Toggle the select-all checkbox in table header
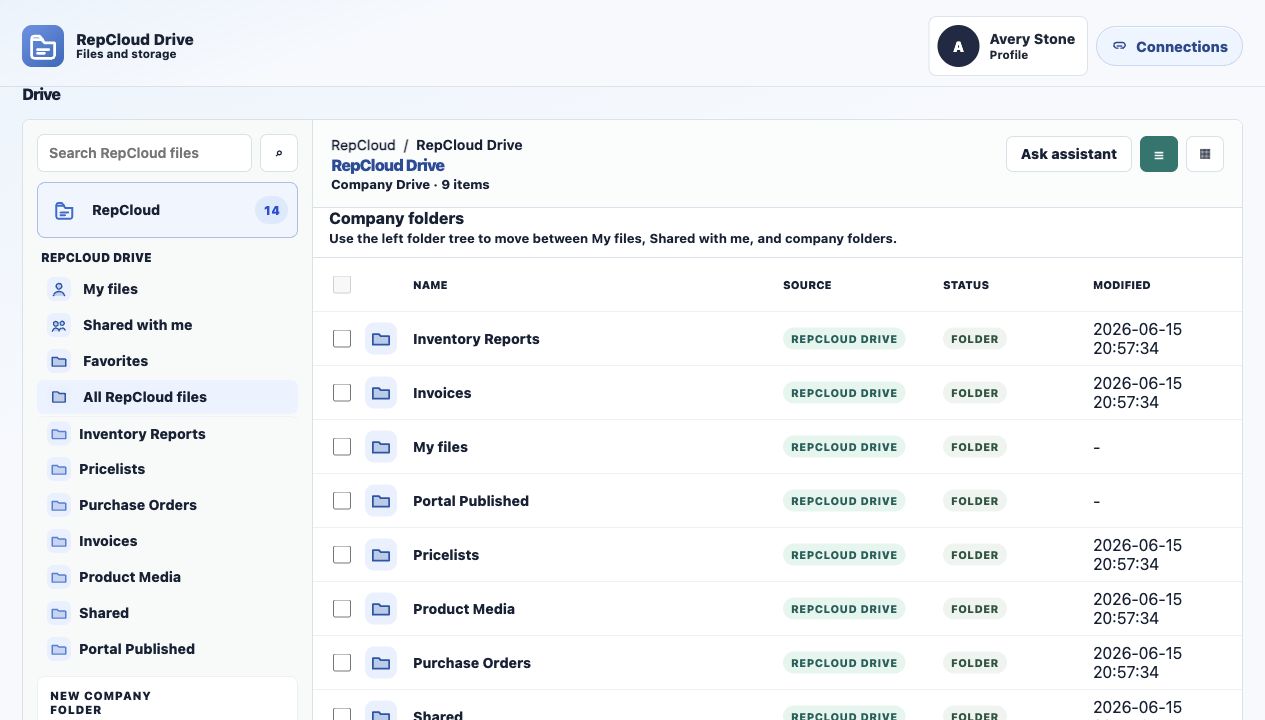 (x=342, y=285)
